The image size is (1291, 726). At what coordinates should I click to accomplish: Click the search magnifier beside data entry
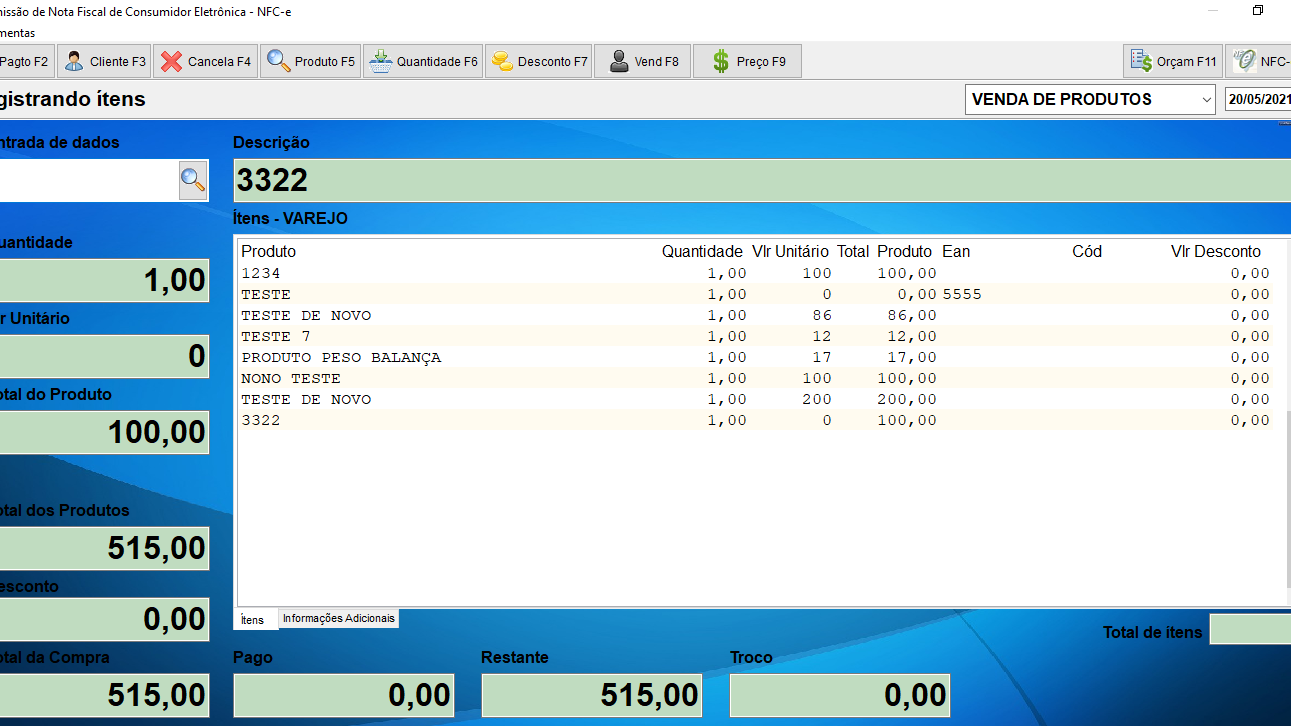[193, 180]
